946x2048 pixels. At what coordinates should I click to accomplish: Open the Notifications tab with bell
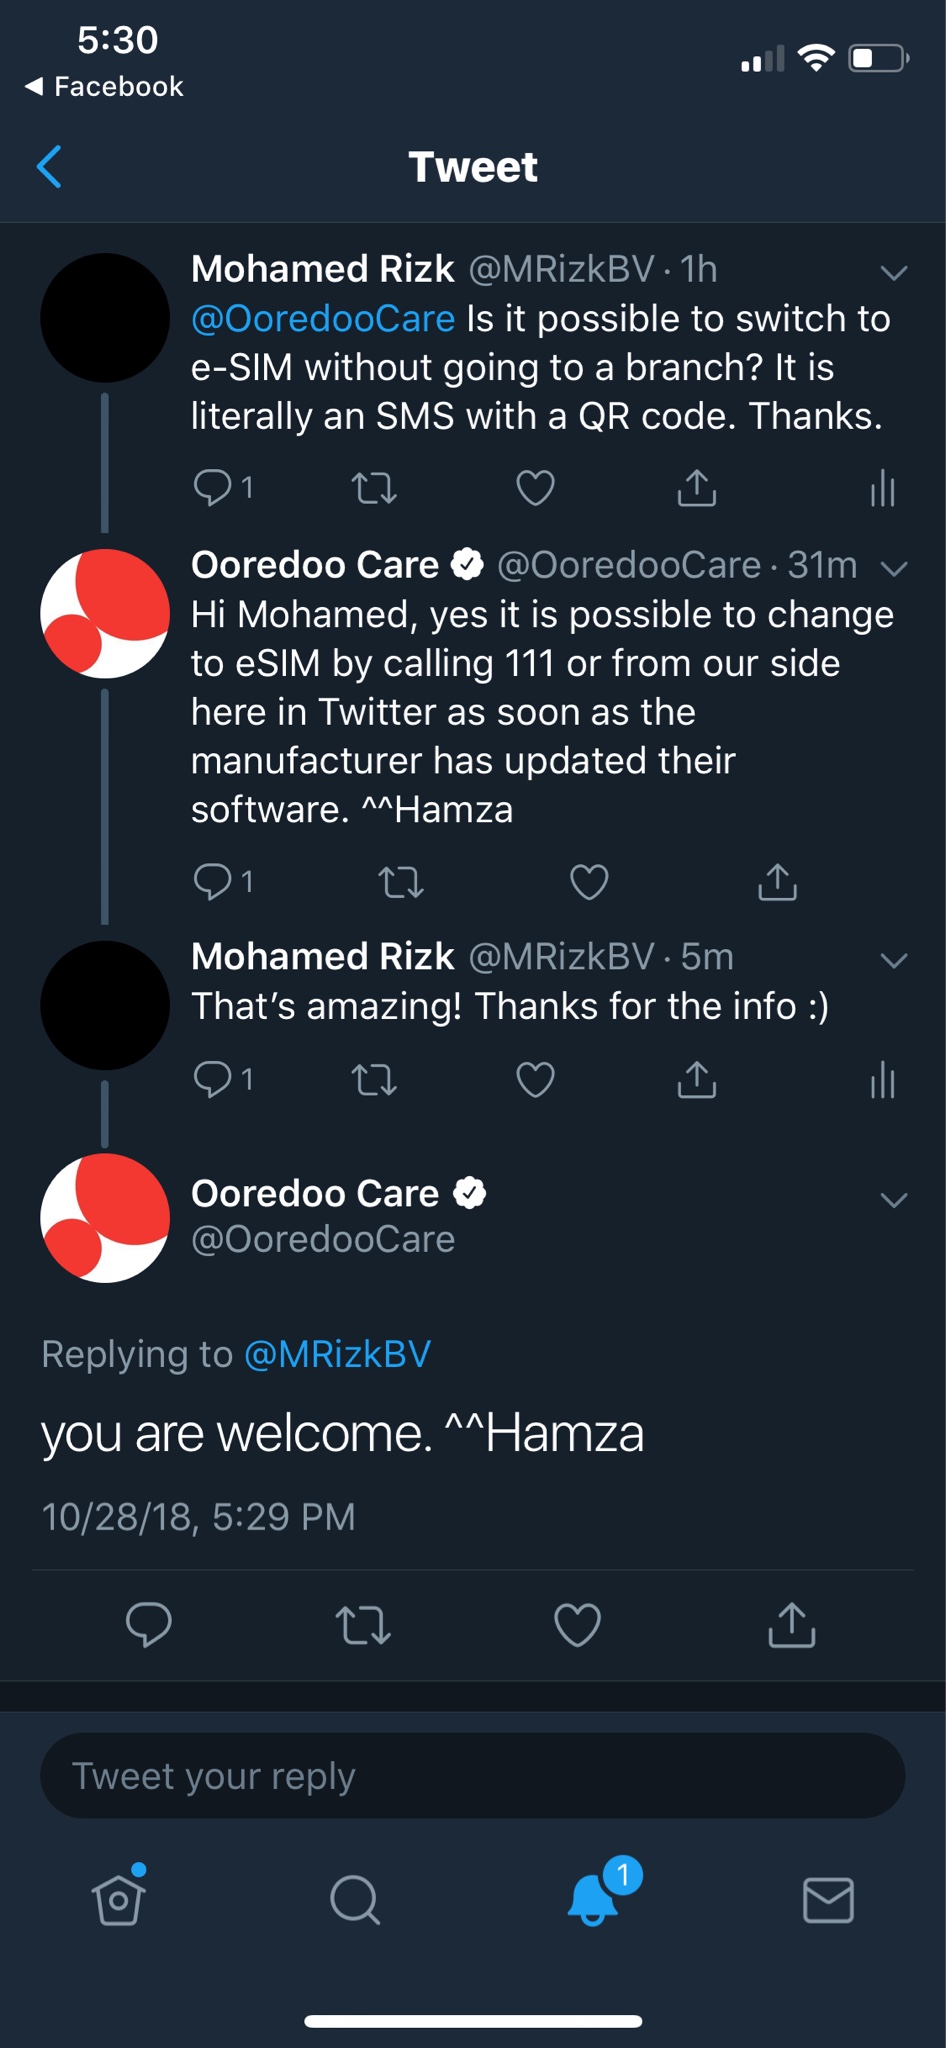pos(595,1896)
